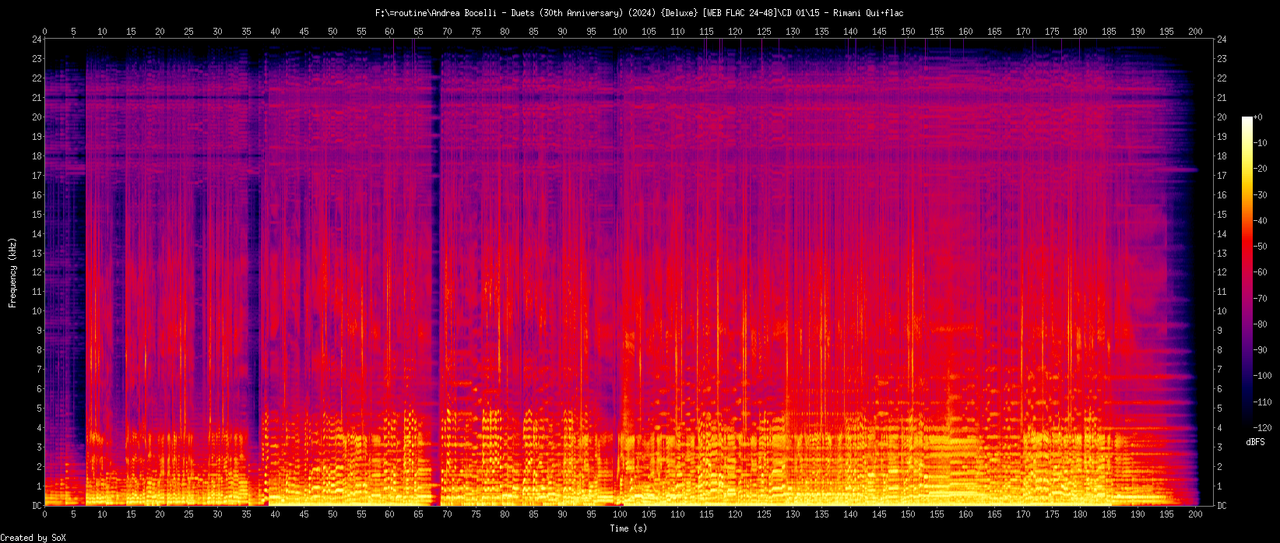1280x543 pixels.
Task: Click the '-110' value on the dBFS scale
Action: click(x=1263, y=401)
